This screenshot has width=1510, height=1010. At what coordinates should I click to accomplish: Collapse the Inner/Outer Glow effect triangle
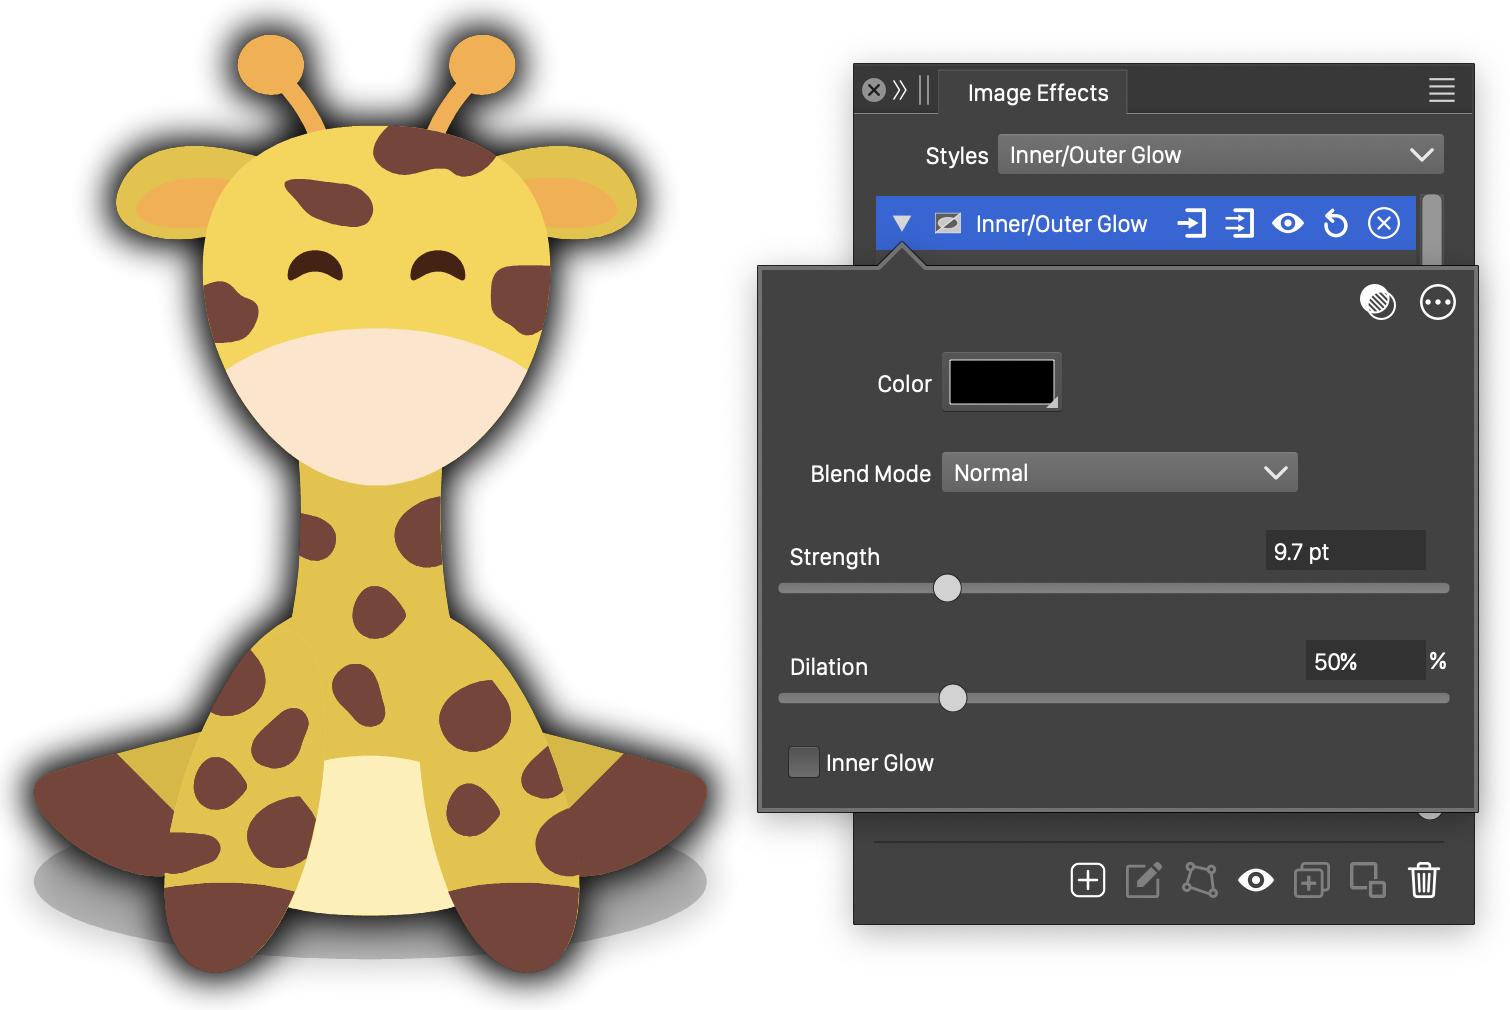[x=902, y=223]
